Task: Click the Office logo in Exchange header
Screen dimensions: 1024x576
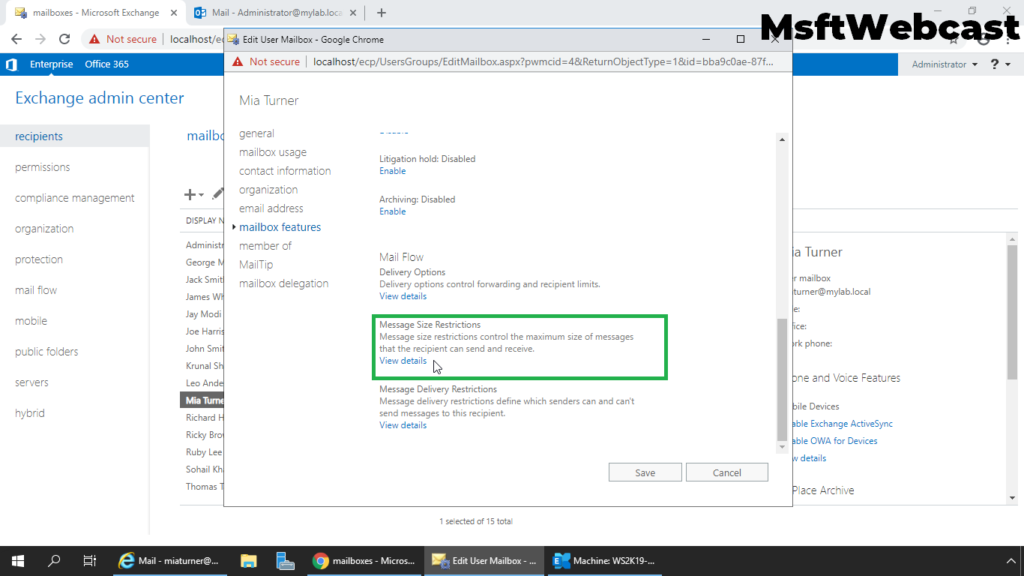Action: coord(11,64)
